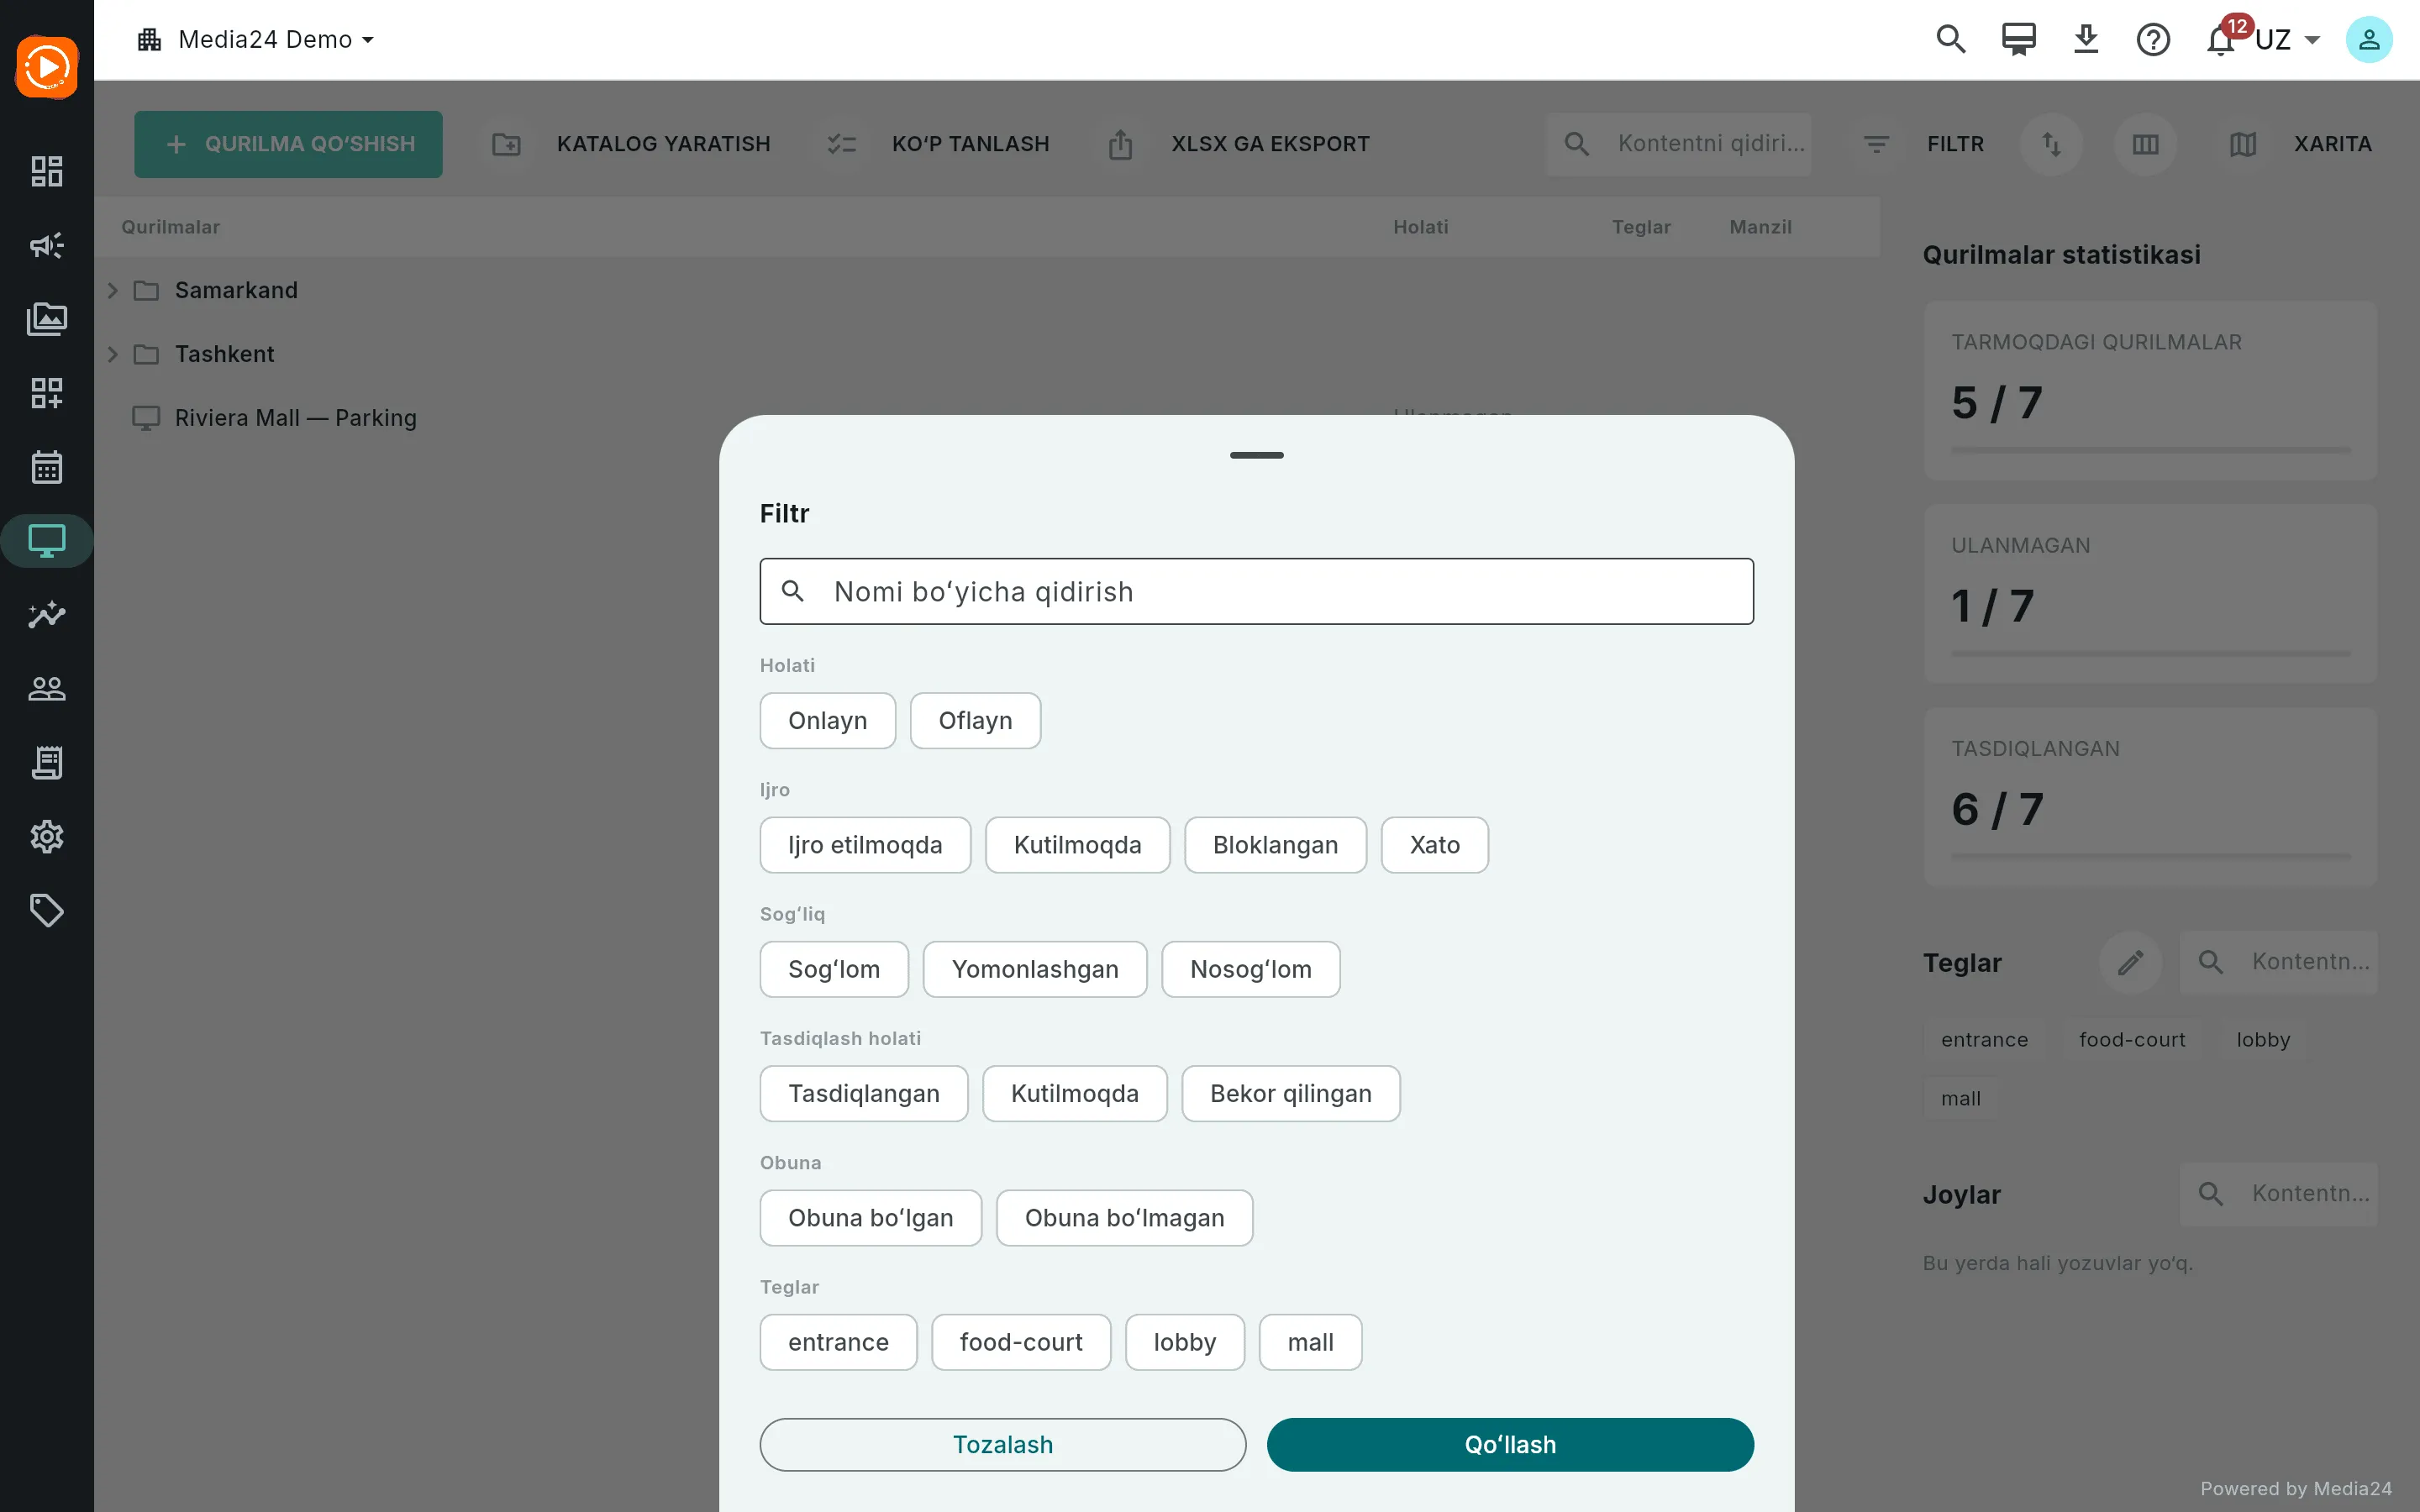Select the Riviera Mall — Parking device
This screenshot has height=1512, width=2420.
(x=296, y=418)
